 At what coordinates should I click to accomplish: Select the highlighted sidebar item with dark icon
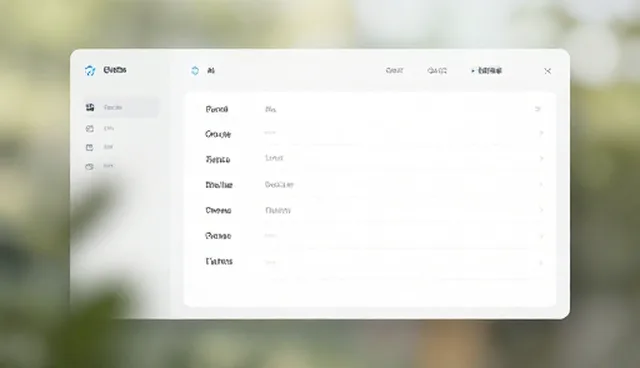pos(121,107)
